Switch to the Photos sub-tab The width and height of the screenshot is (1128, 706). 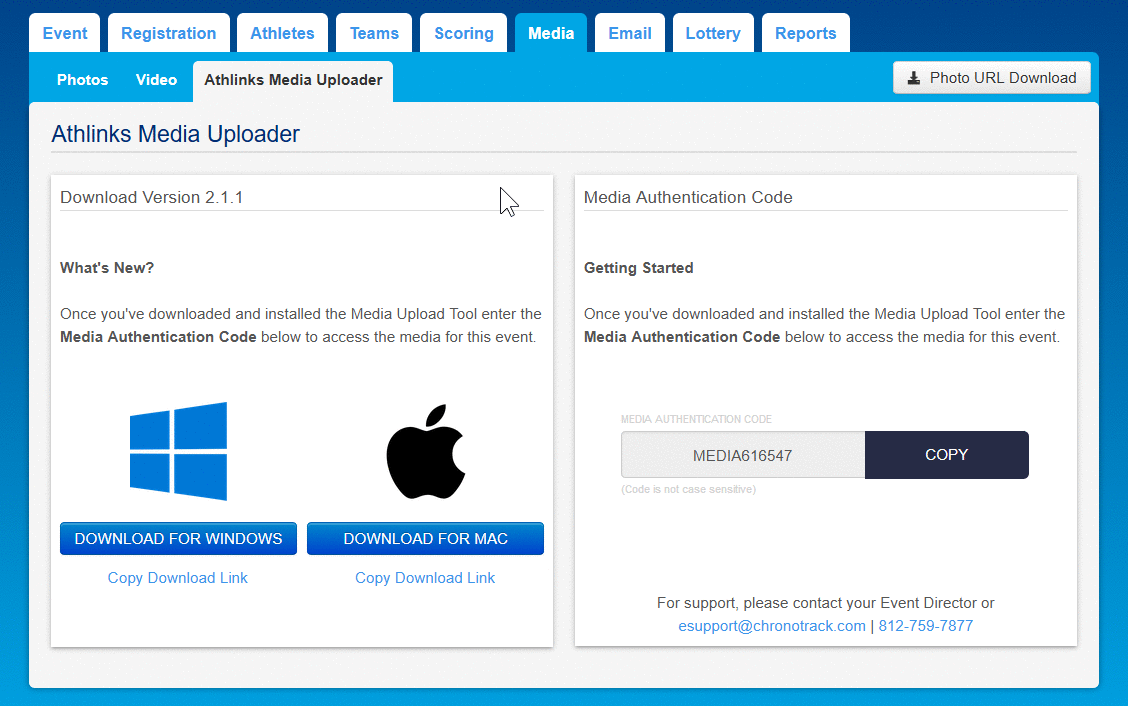[83, 80]
